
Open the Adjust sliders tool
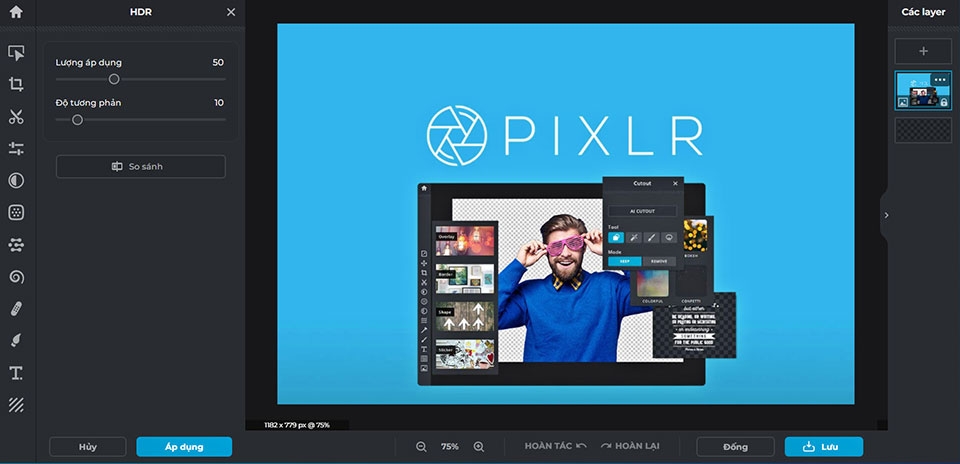tap(16, 148)
